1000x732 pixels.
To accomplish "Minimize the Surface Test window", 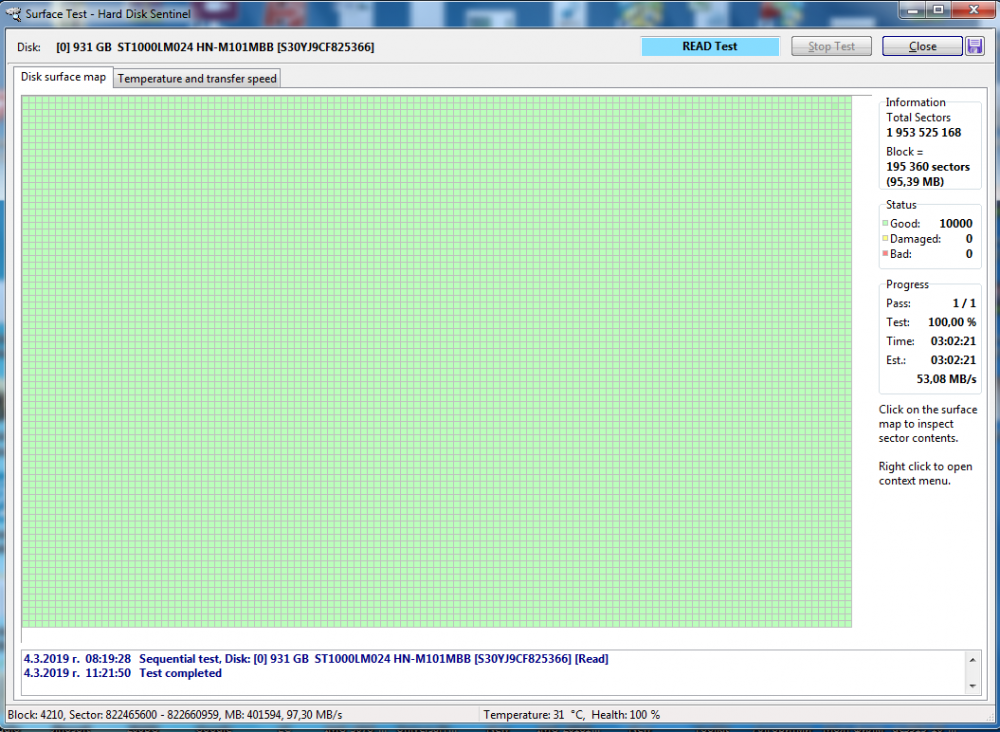I will point(914,10).
